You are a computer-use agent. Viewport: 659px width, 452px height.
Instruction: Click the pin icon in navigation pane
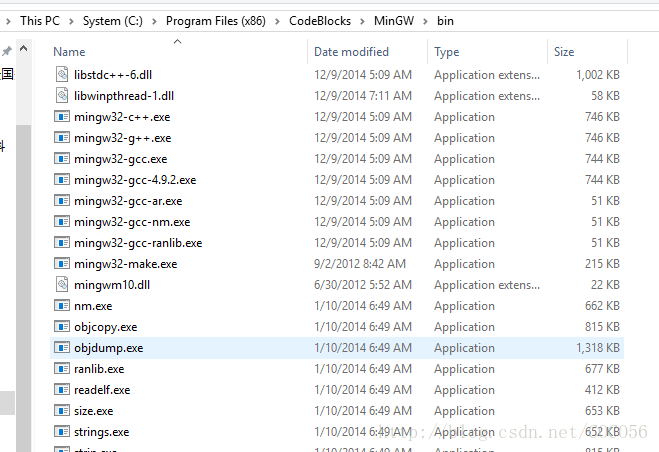(6, 51)
